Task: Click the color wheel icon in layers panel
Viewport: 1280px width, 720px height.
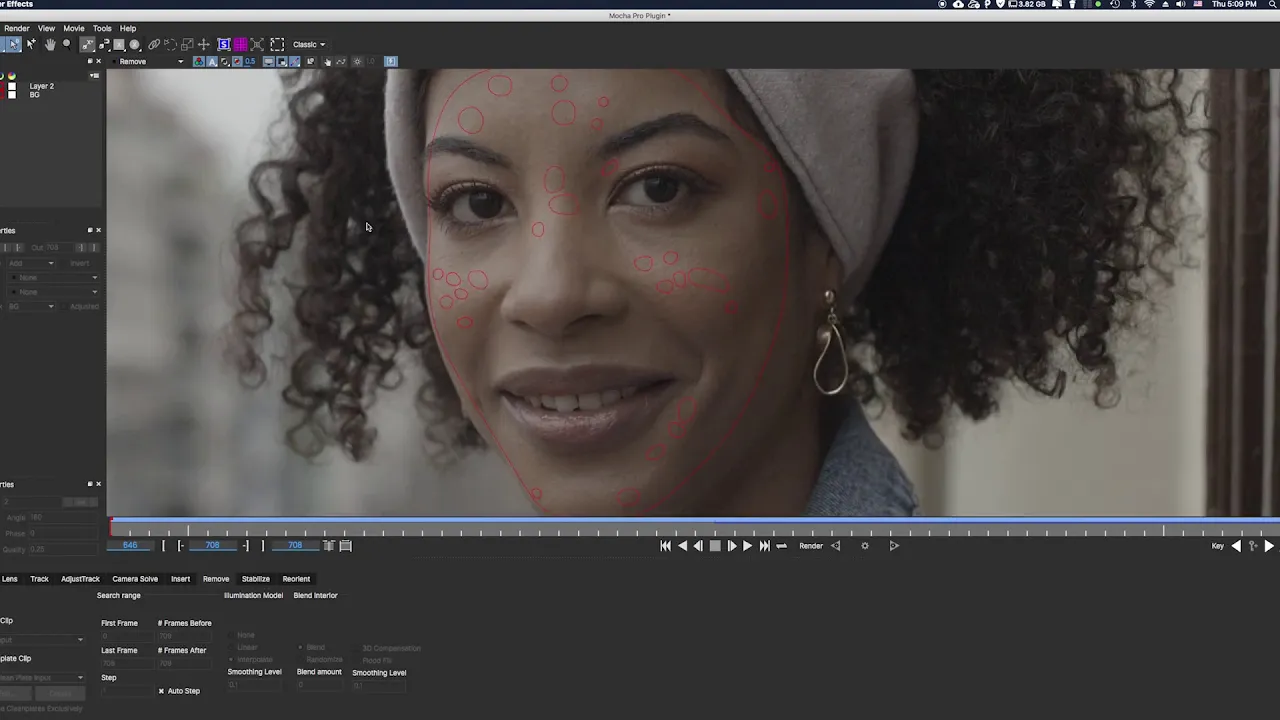Action: click(12, 76)
